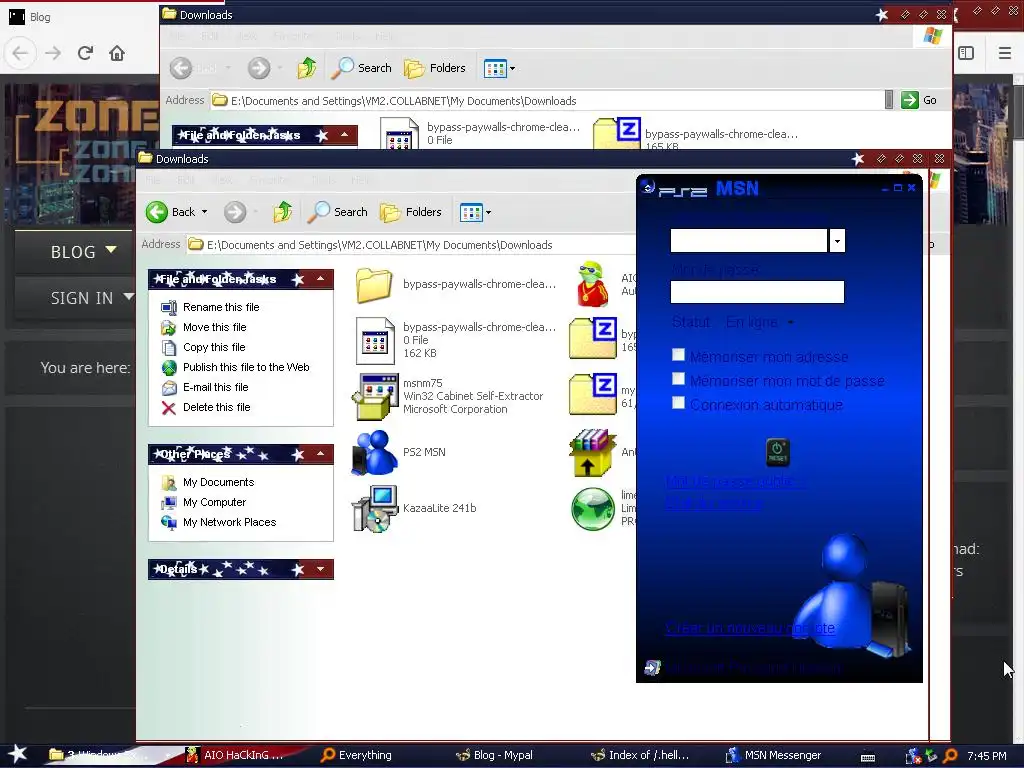The height and width of the screenshot is (768, 1024).
Task: Select the 162 KB bypass-paywalls file icon
Action: [x=375, y=340]
